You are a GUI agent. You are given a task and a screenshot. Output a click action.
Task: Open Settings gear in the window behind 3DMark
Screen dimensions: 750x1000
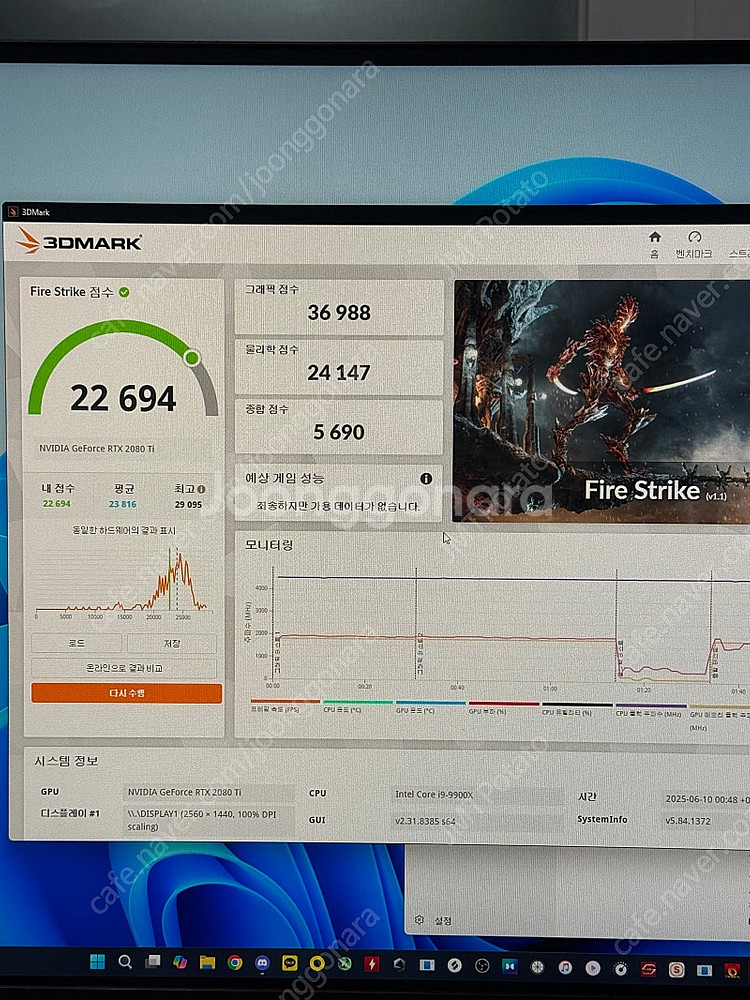point(419,920)
